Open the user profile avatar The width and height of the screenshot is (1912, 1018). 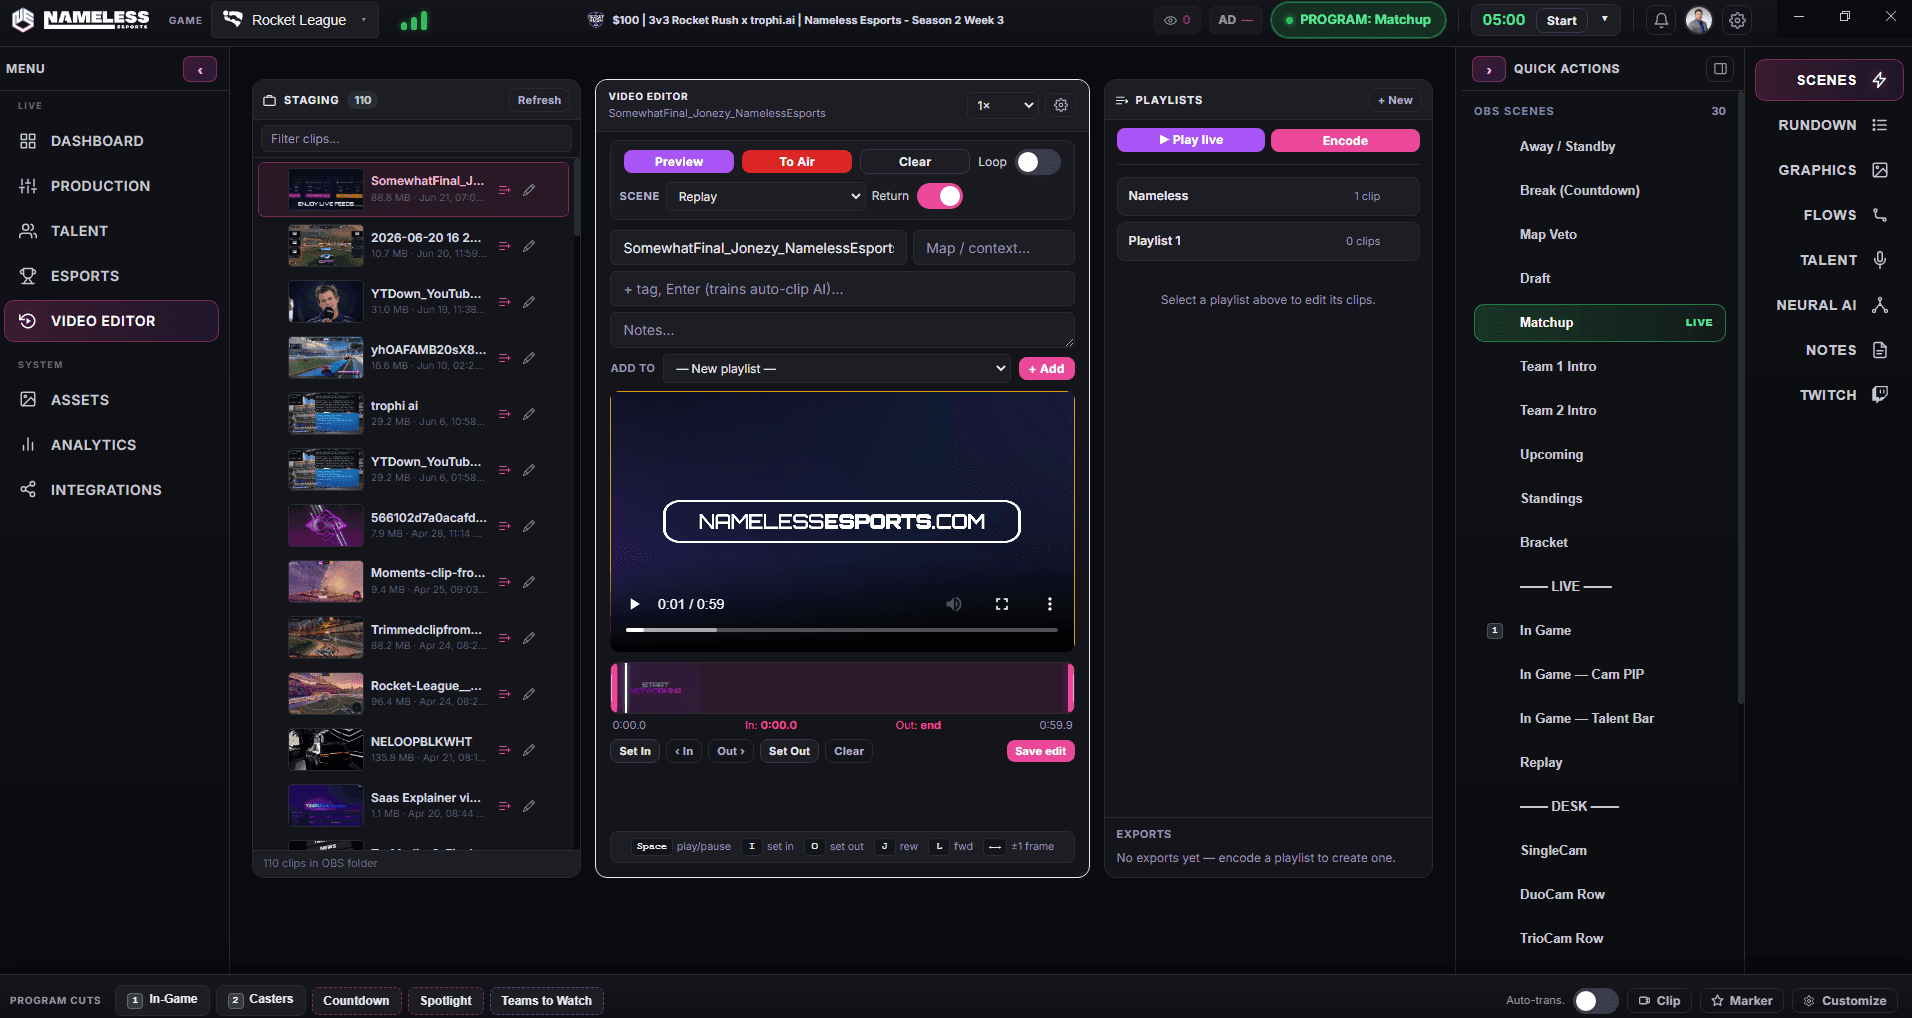coord(1699,20)
